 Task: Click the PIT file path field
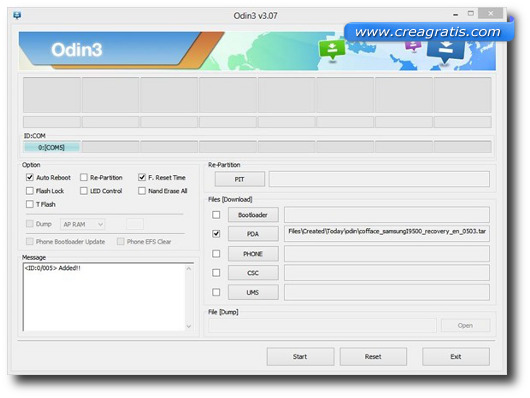pyautogui.click(x=379, y=179)
